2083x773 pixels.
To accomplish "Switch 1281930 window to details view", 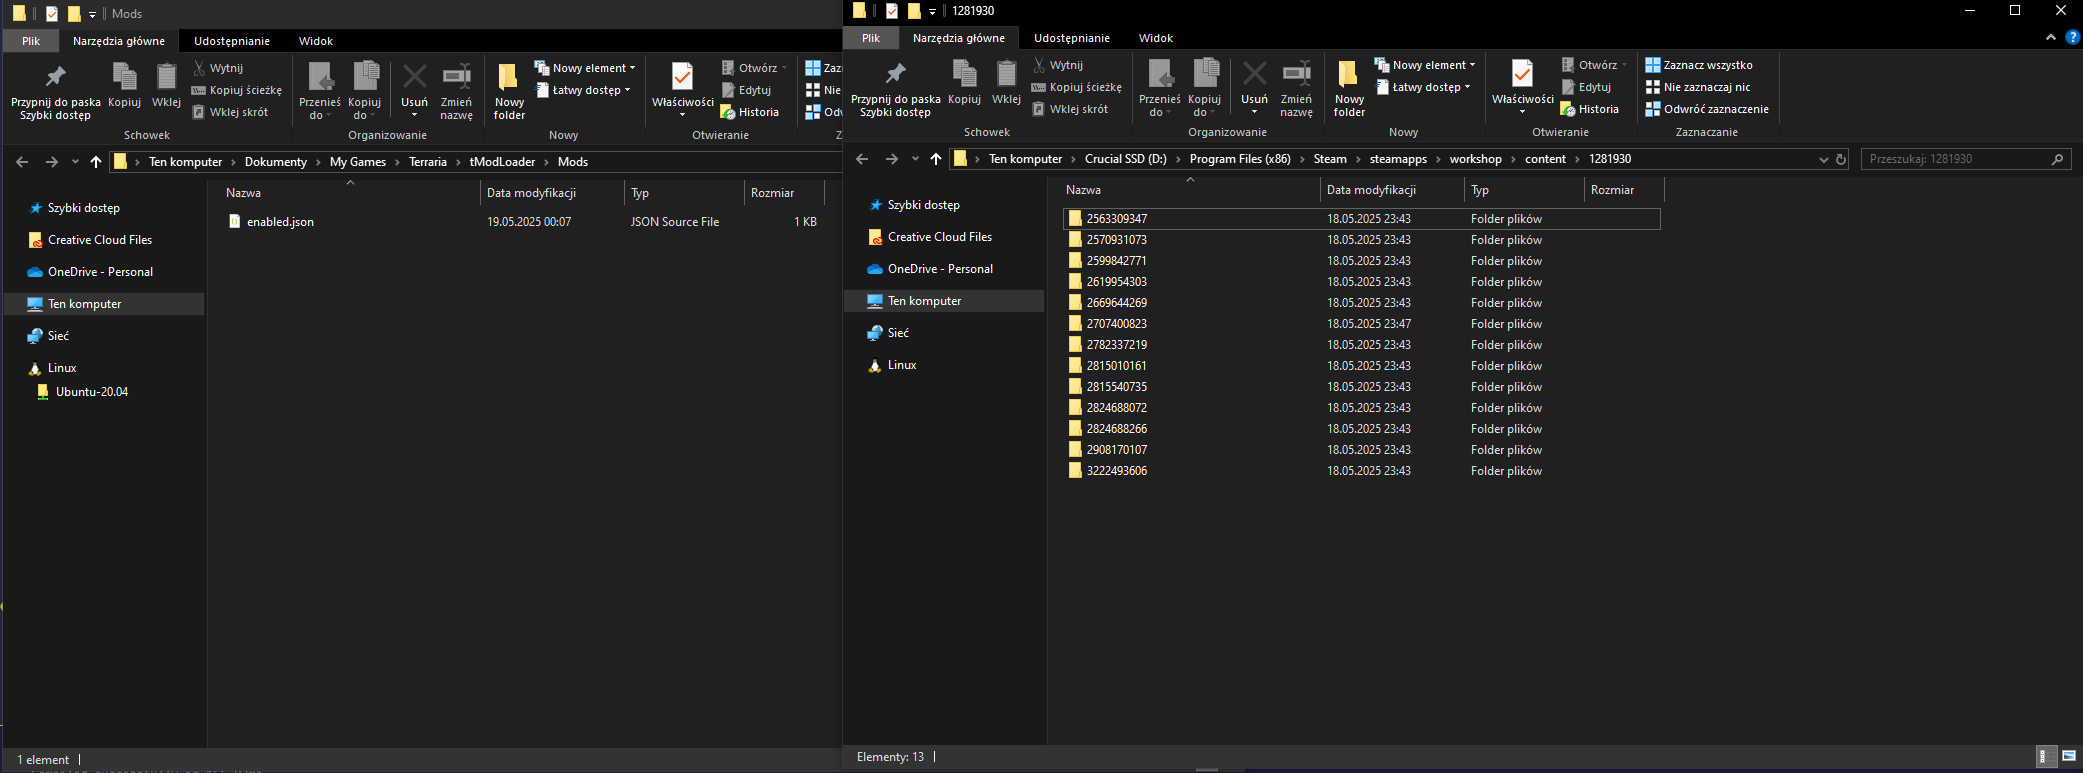I will point(2046,757).
